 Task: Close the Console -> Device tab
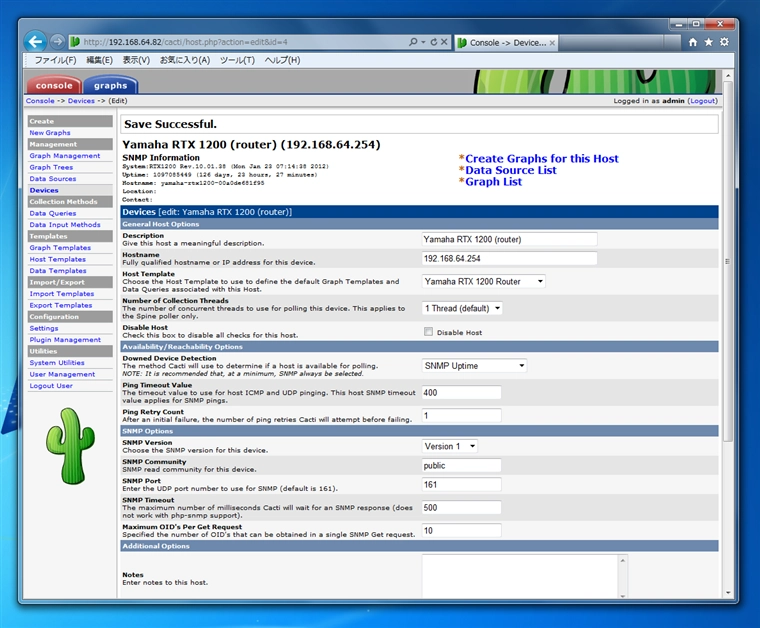pos(552,43)
